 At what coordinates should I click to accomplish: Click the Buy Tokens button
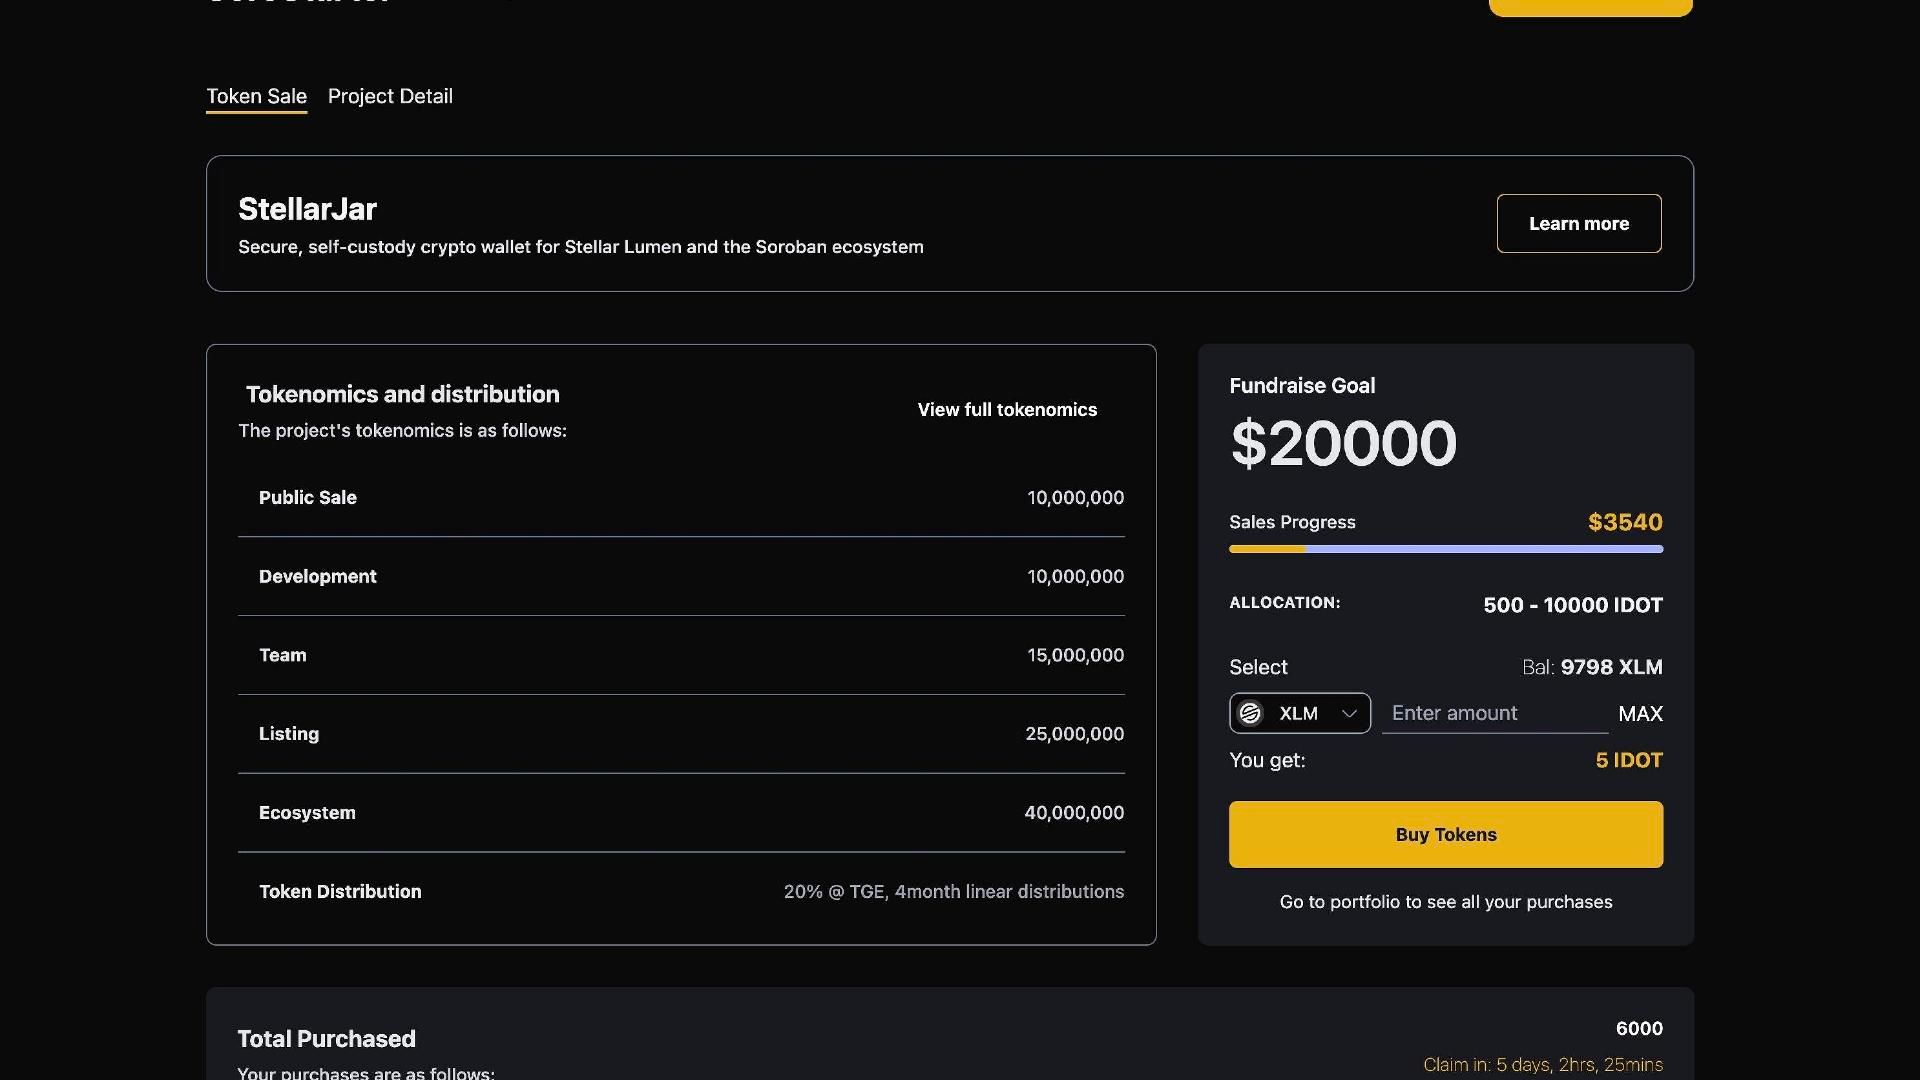pos(1445,834)
